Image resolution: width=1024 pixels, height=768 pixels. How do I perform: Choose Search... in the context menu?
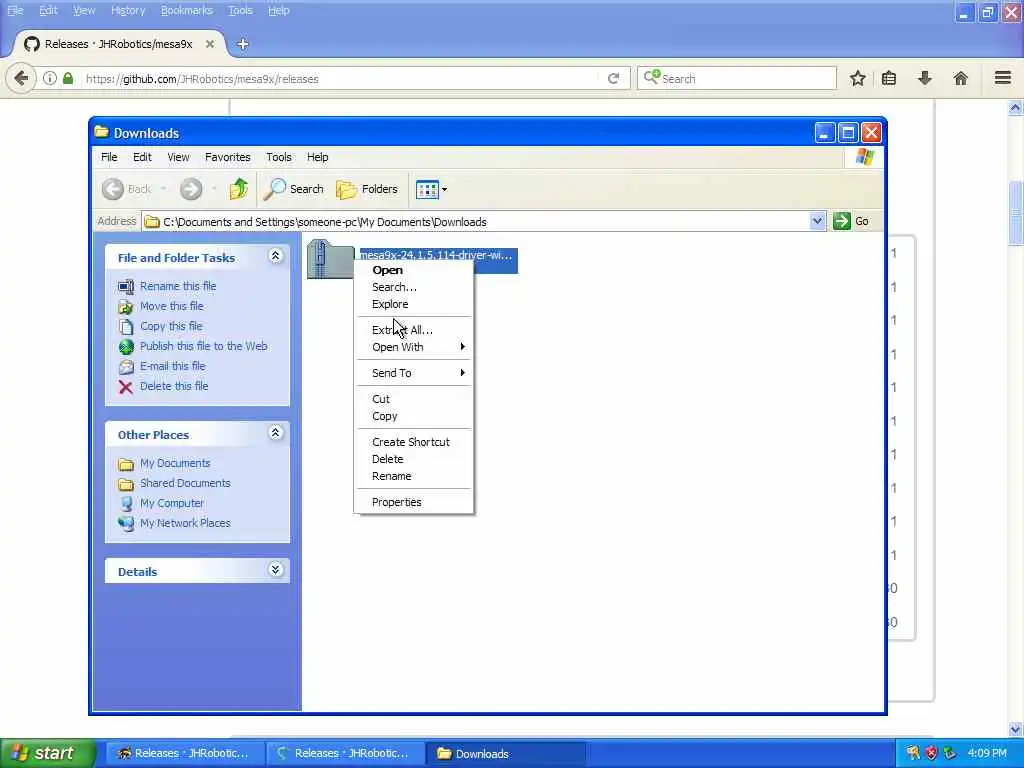tap(413, 287)
